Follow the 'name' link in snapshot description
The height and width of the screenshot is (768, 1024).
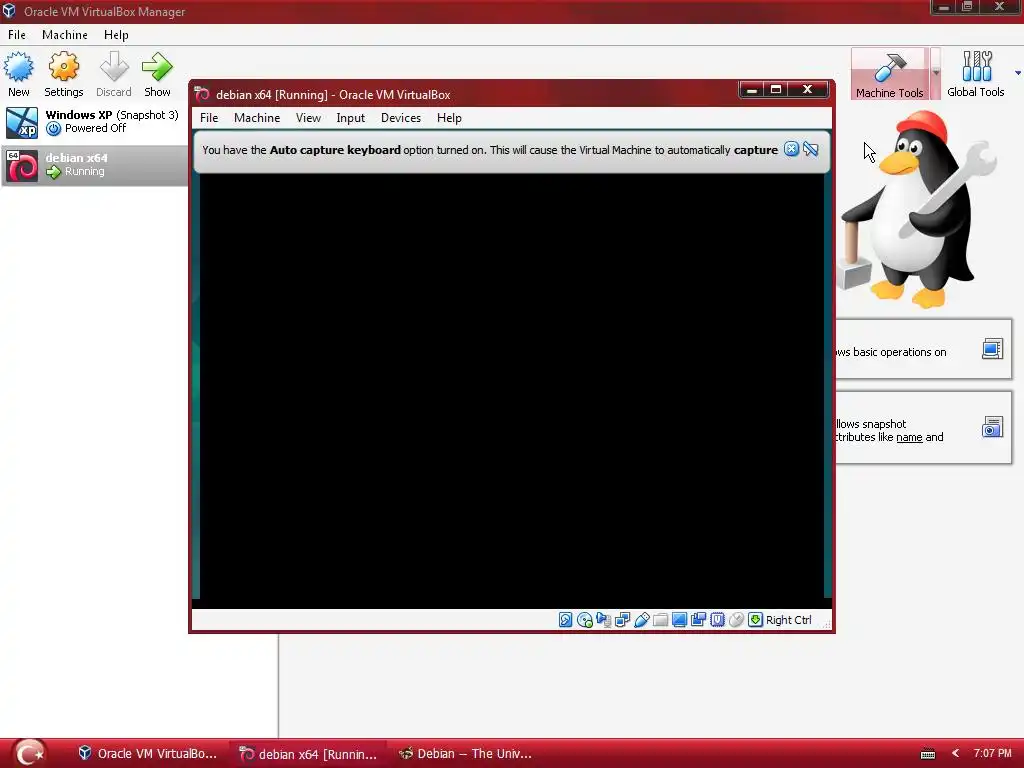pos(909,437)
